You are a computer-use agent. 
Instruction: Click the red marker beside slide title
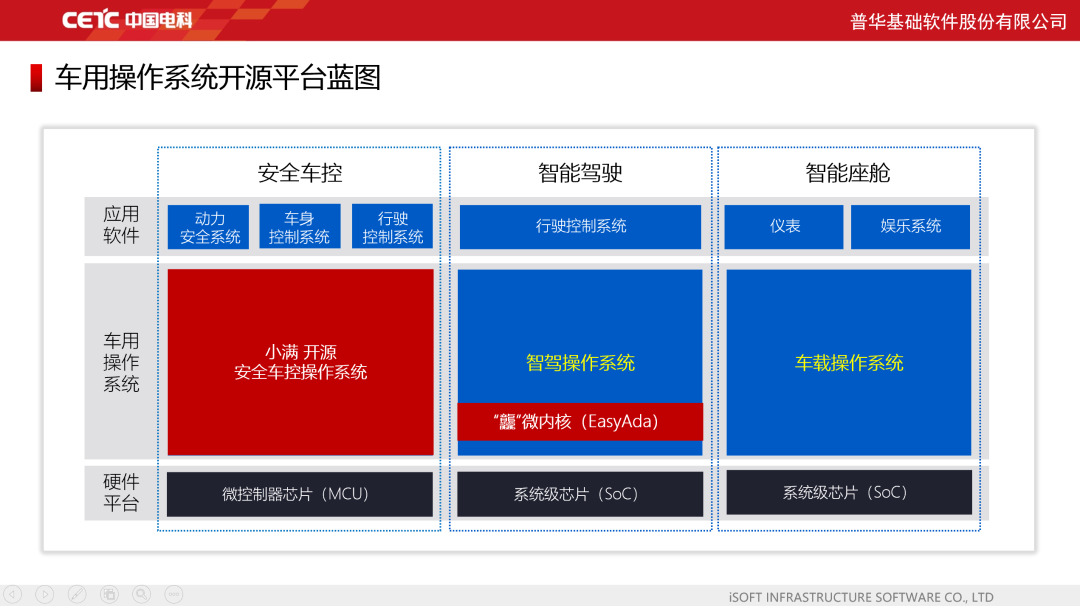click(x=36, y=78)
